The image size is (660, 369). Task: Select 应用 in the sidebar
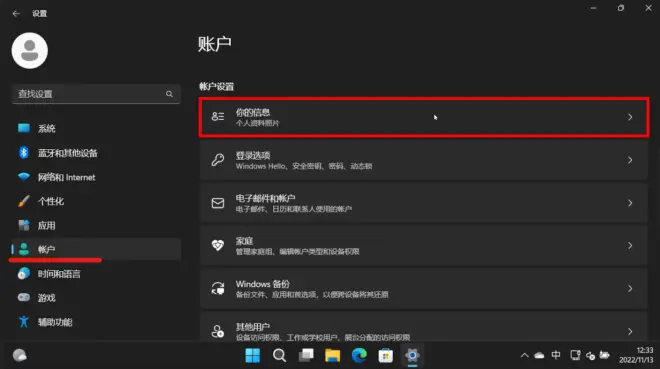pyautogui.click(x=97, y=226)
